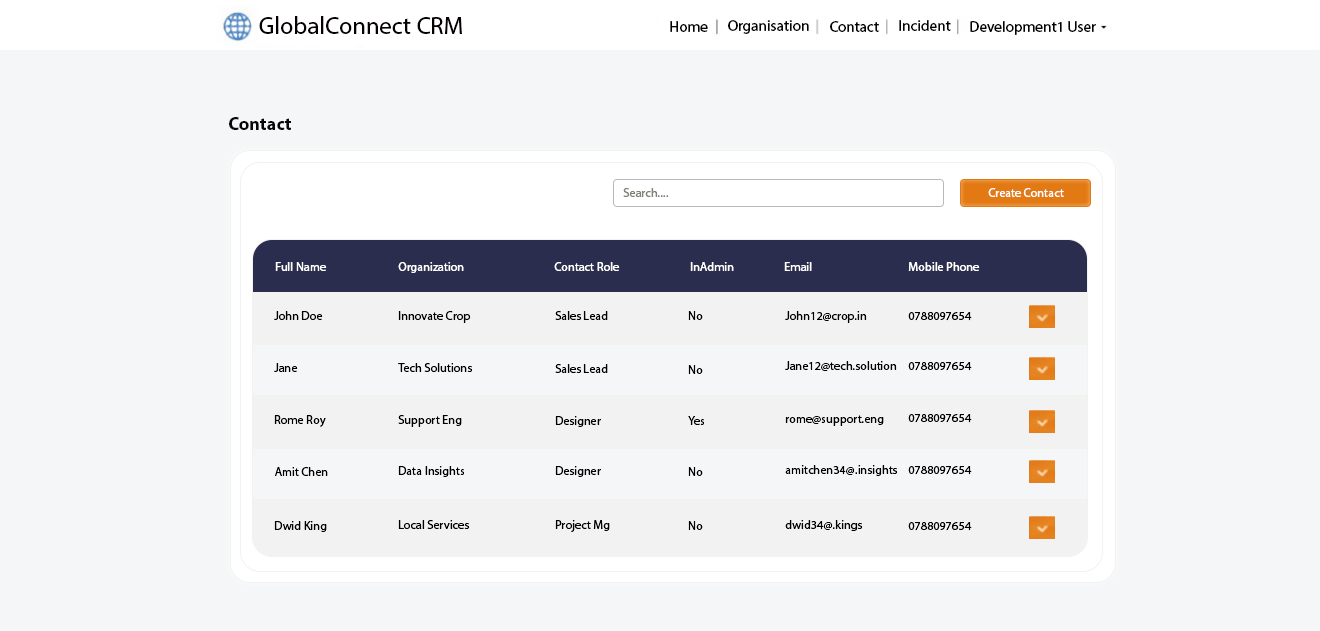Click the Project Mg role cell
The width and height of the screenshot is (1320, 631).
pos(582,525)
